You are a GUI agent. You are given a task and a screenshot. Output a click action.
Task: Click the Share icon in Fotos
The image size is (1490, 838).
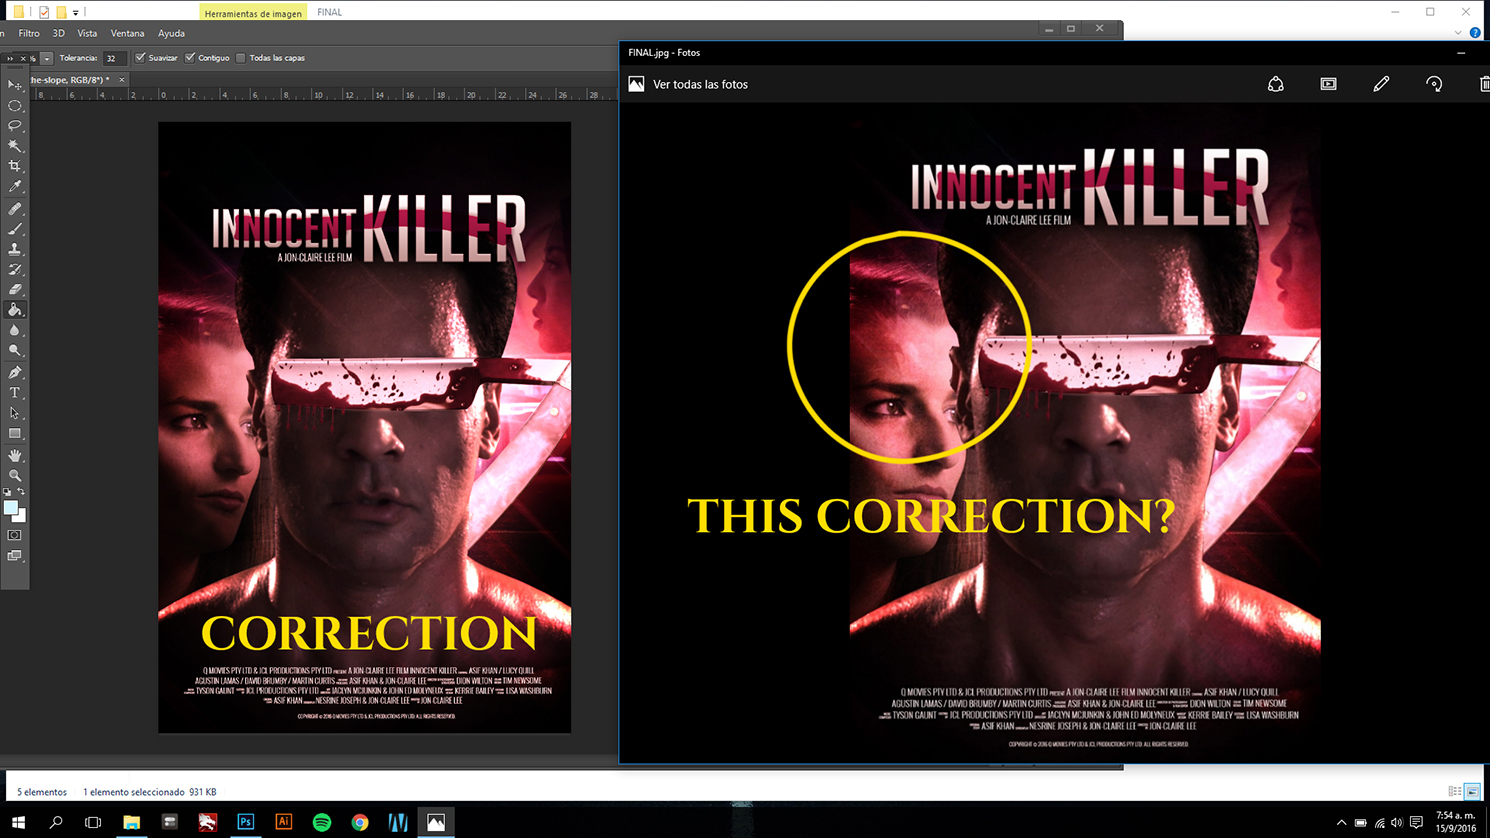tap(1275, 85)
